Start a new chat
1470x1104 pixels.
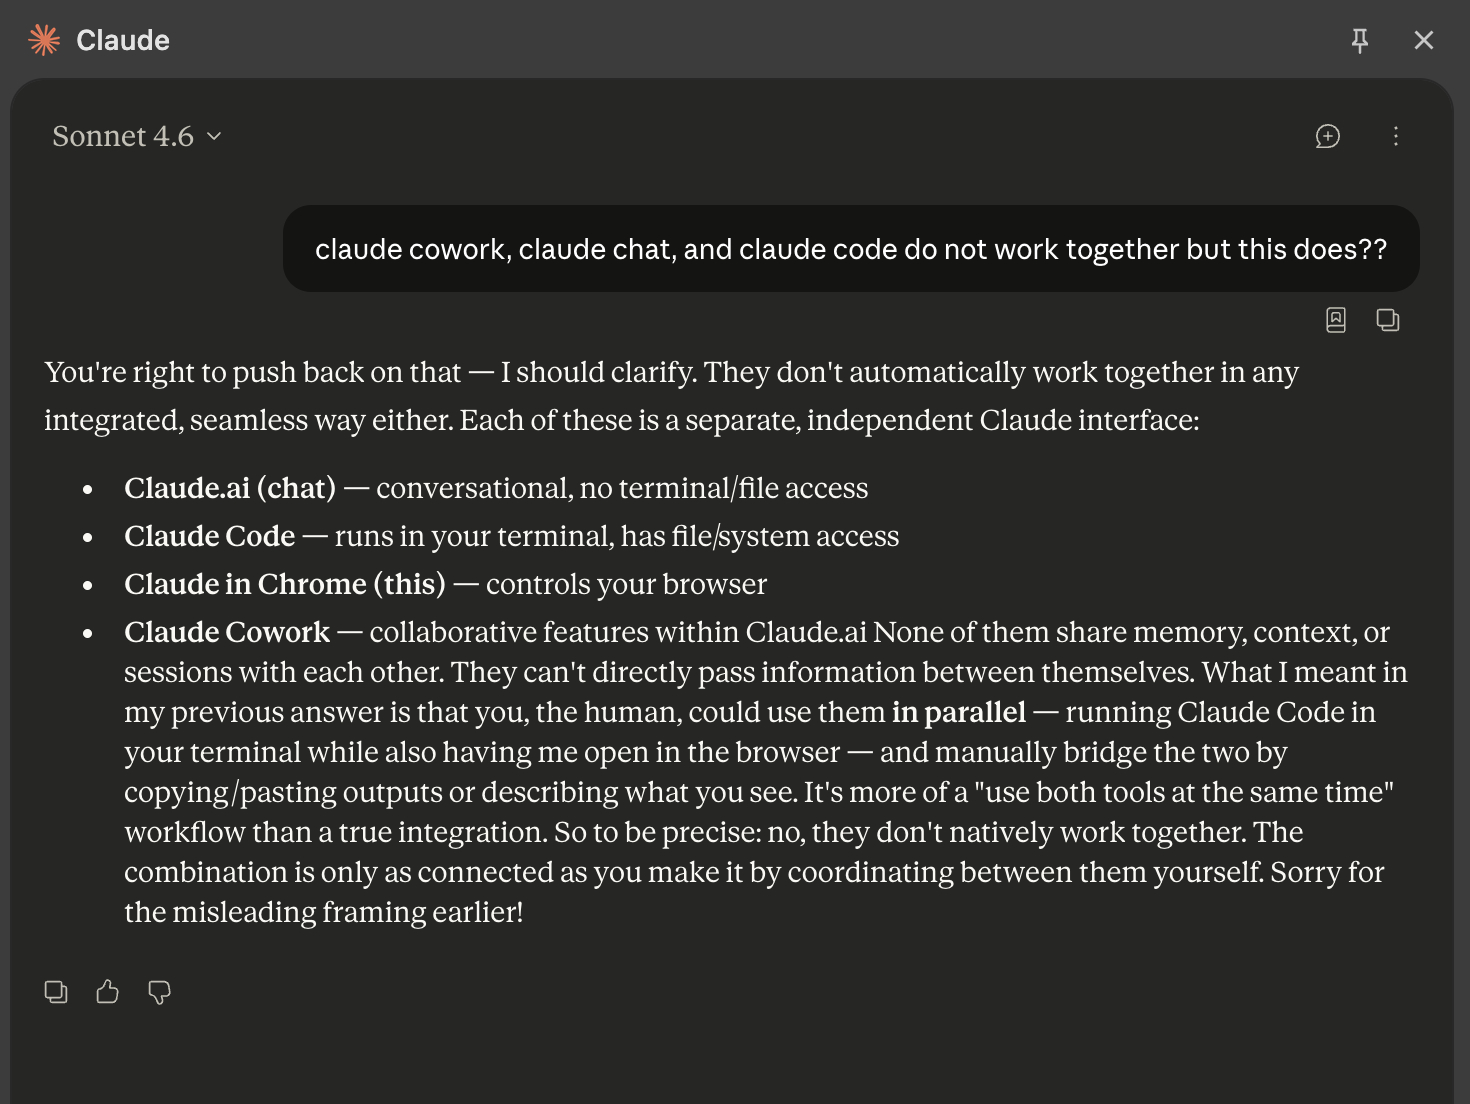pyautogui.click(x=1327, y=136)
